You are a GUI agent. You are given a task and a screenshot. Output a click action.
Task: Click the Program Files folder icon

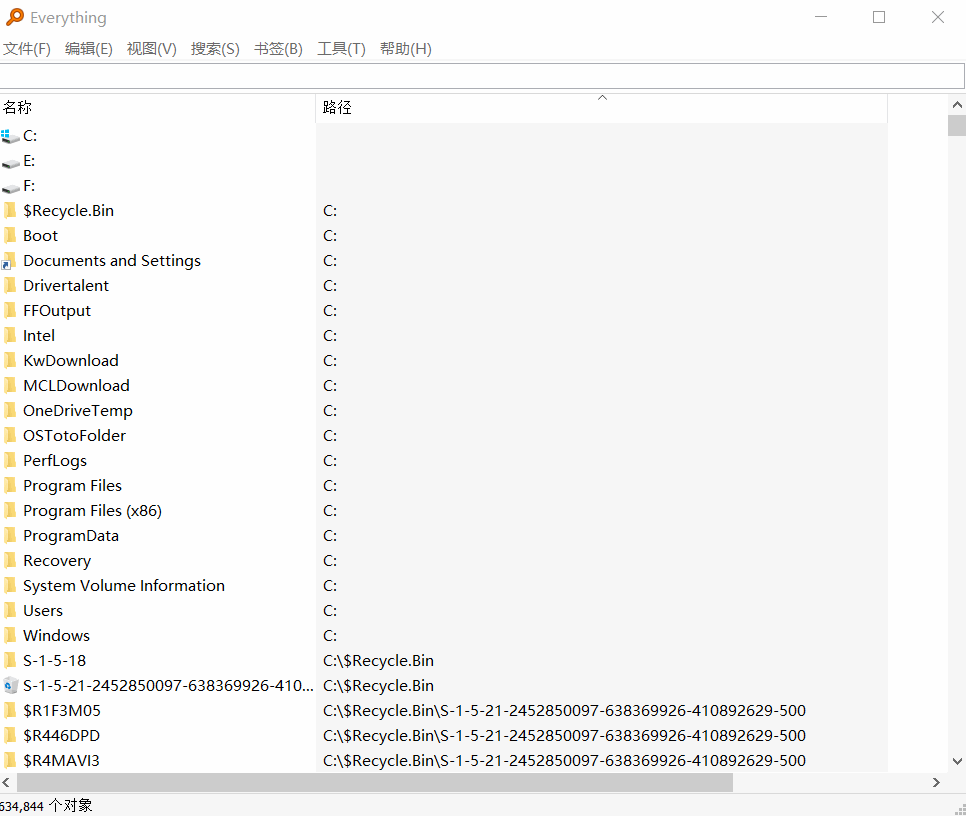click(10, 486)
